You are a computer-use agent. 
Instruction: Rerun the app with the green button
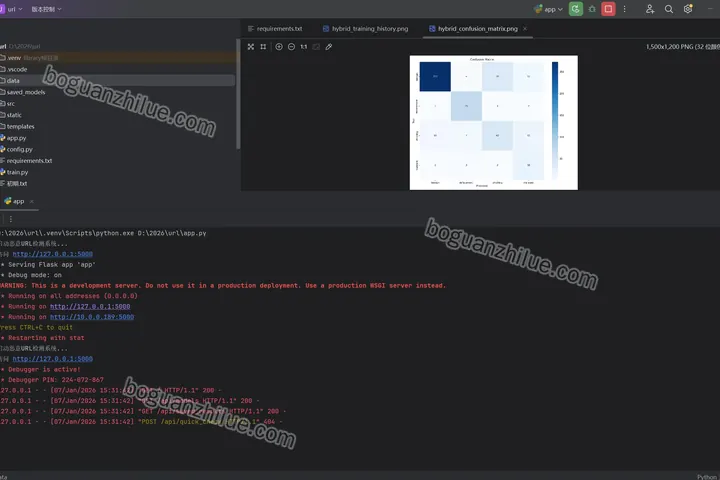click(x=576, y=9)
